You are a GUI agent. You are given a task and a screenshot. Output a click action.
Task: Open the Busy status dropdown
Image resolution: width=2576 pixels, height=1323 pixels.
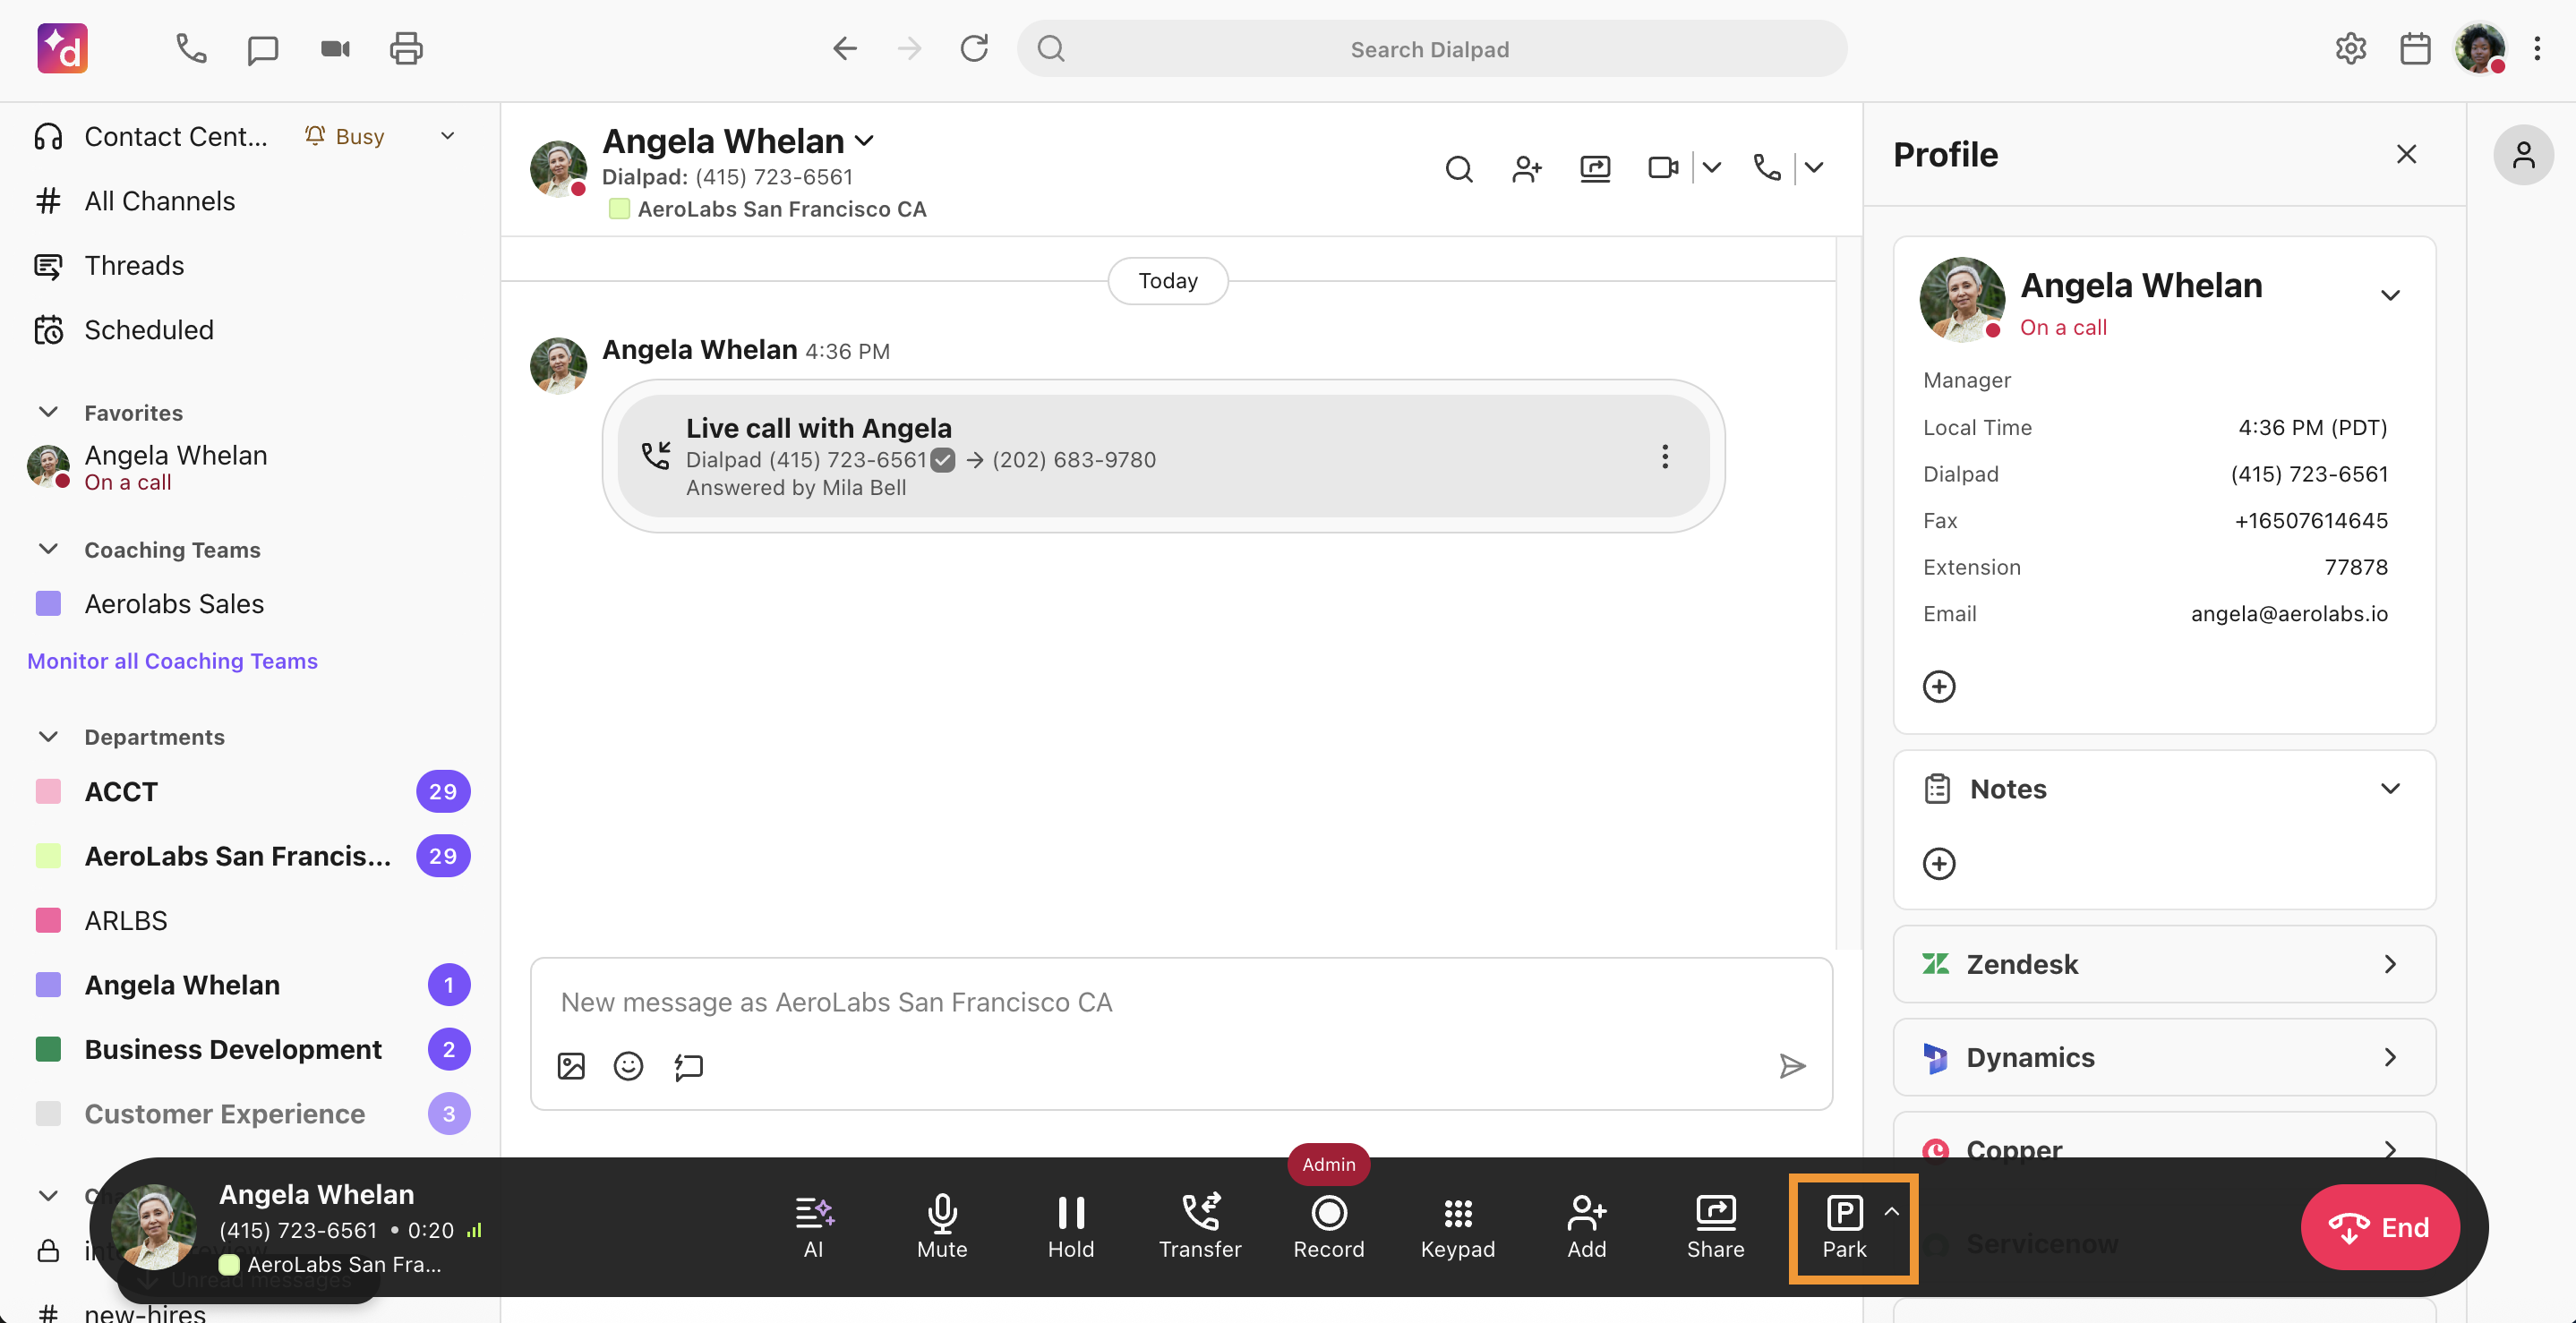tap(448, 136)
